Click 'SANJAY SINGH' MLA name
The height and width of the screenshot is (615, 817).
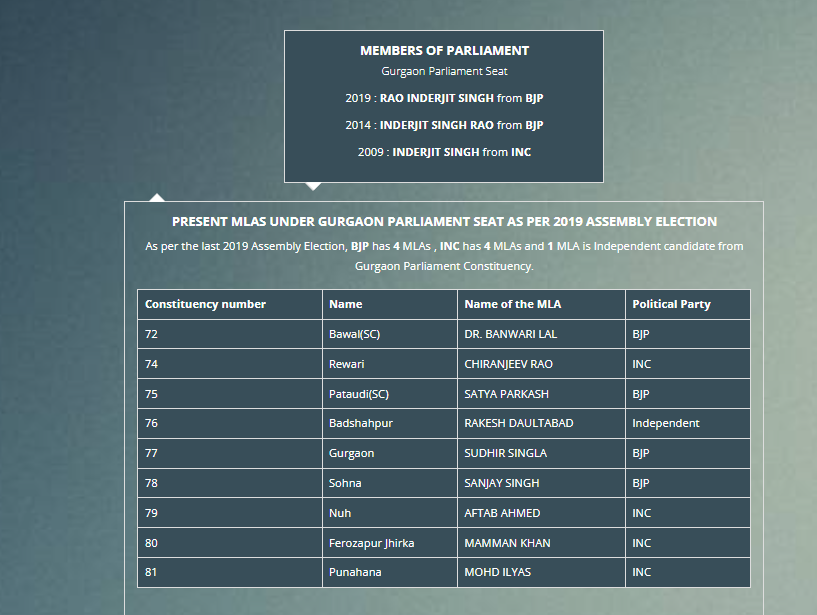tap(502, 483)
